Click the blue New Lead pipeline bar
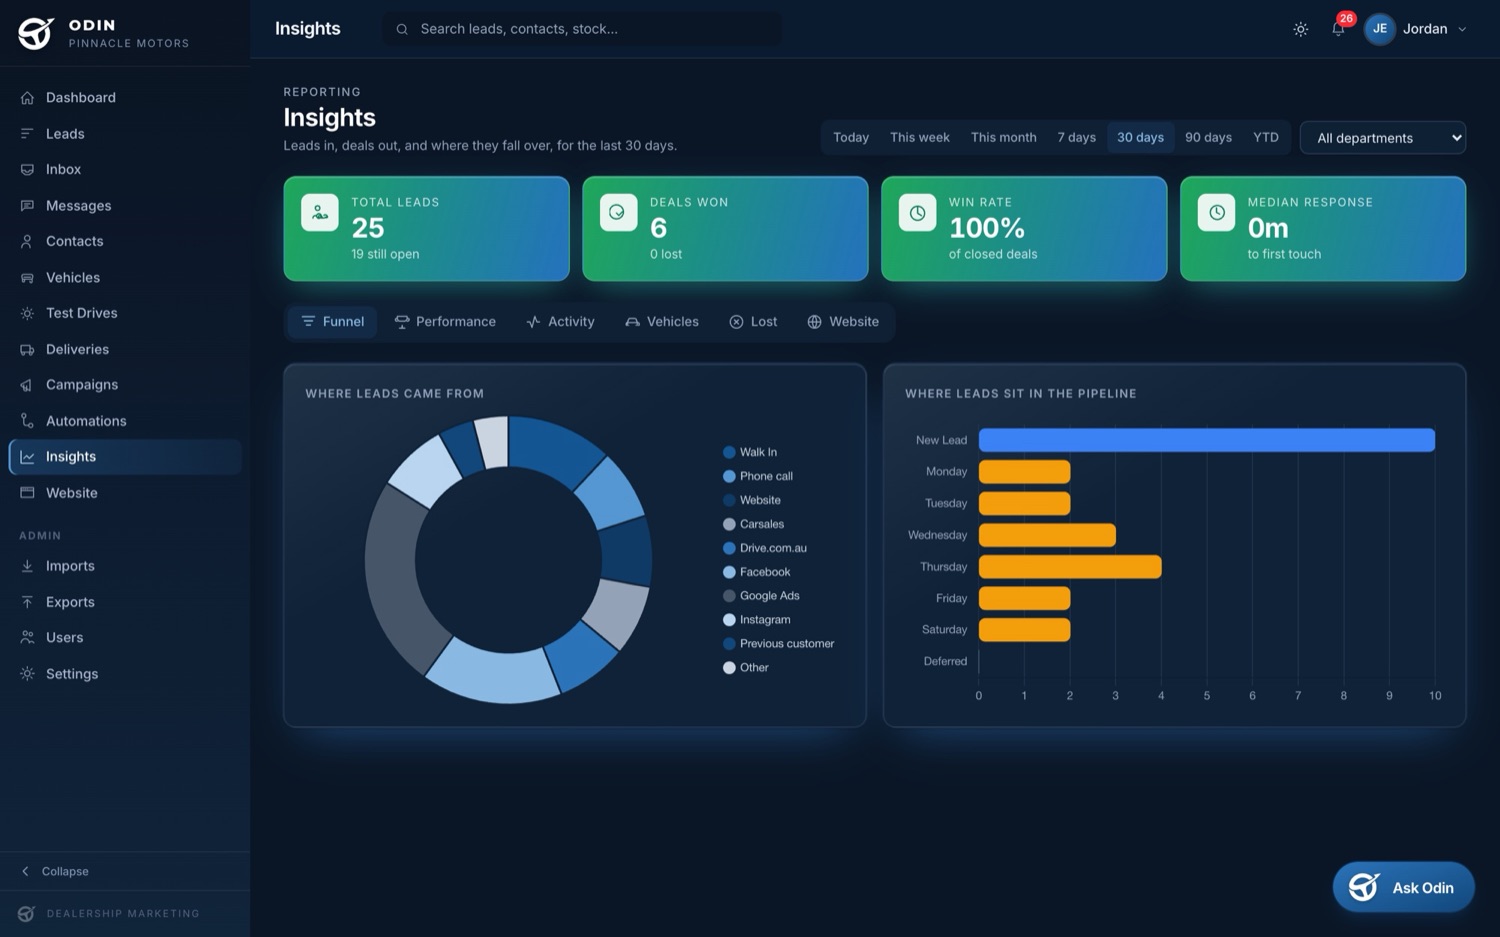The height and width of the screenshot is (937, 1500). point(1207,440)
